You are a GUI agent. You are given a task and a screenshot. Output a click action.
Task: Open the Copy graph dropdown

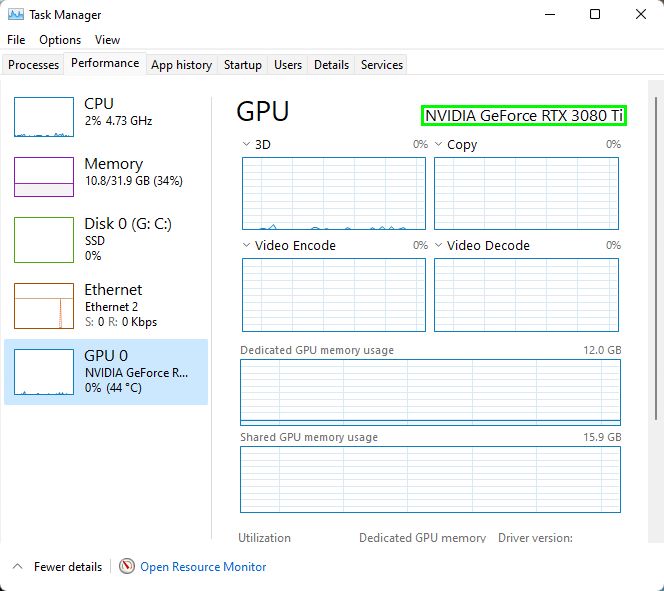(439, 145)
